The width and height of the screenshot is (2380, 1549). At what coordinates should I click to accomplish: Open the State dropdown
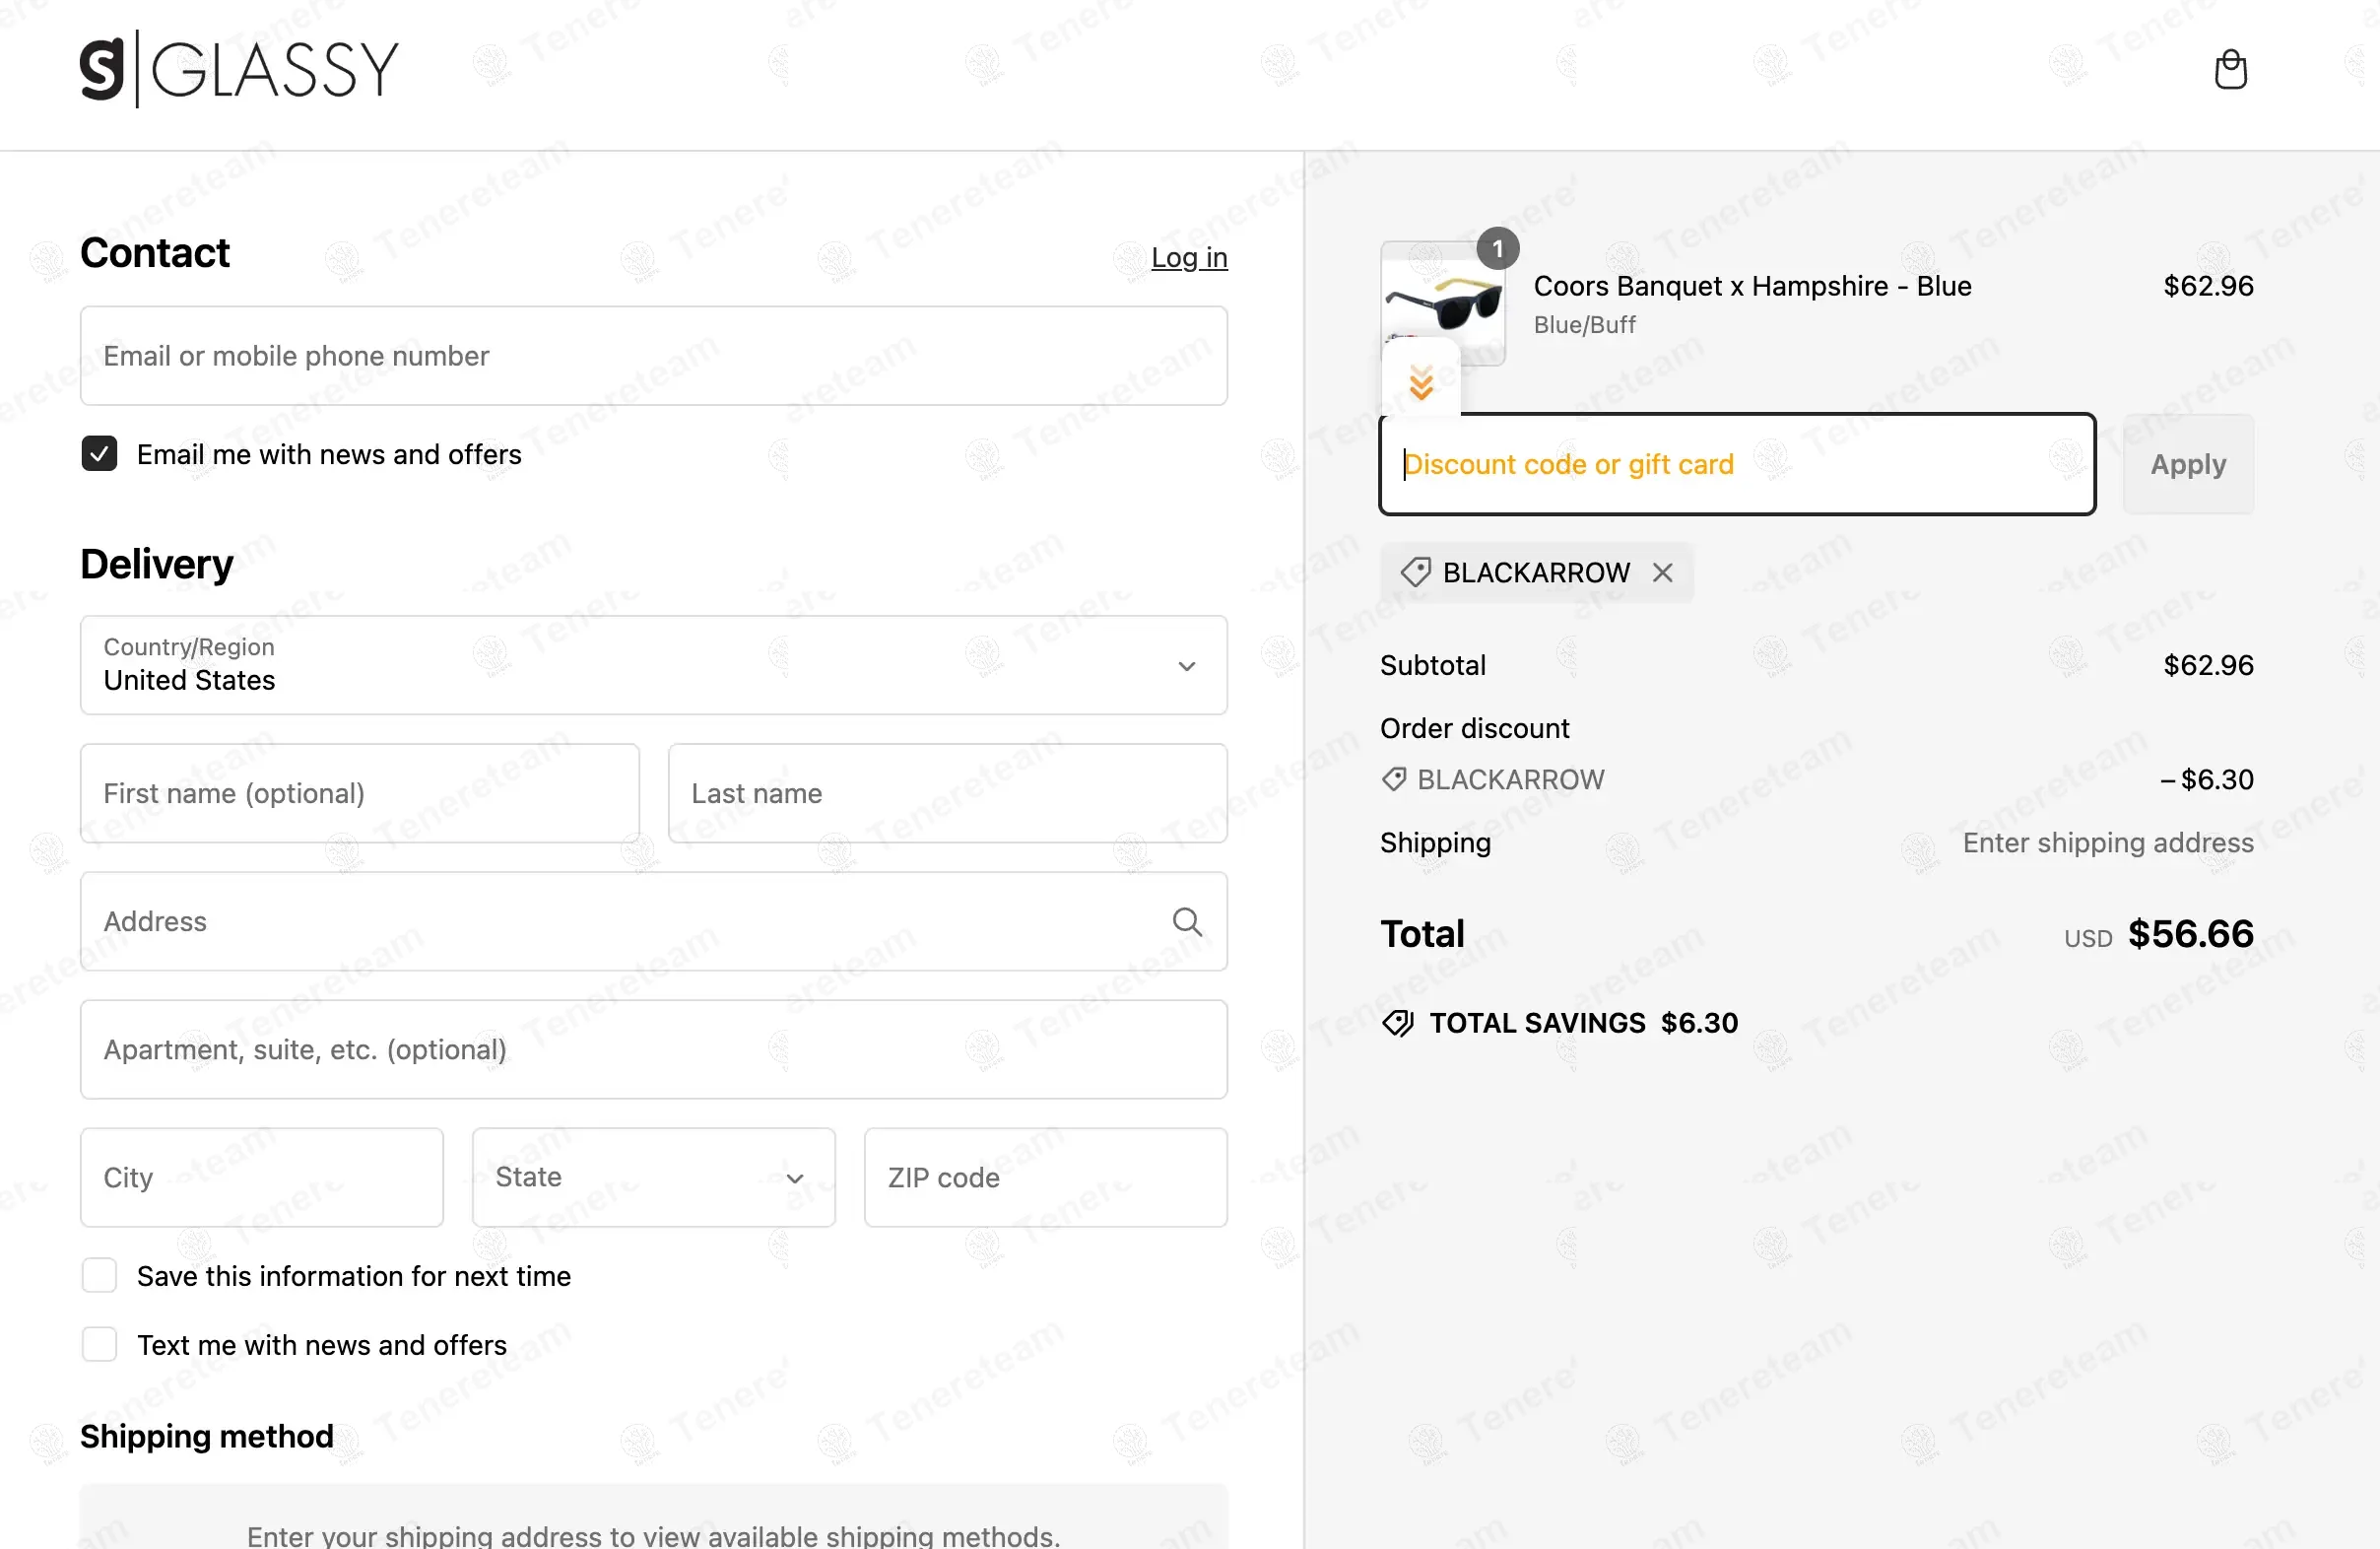pyautogui.click(x=654, y=1177)
